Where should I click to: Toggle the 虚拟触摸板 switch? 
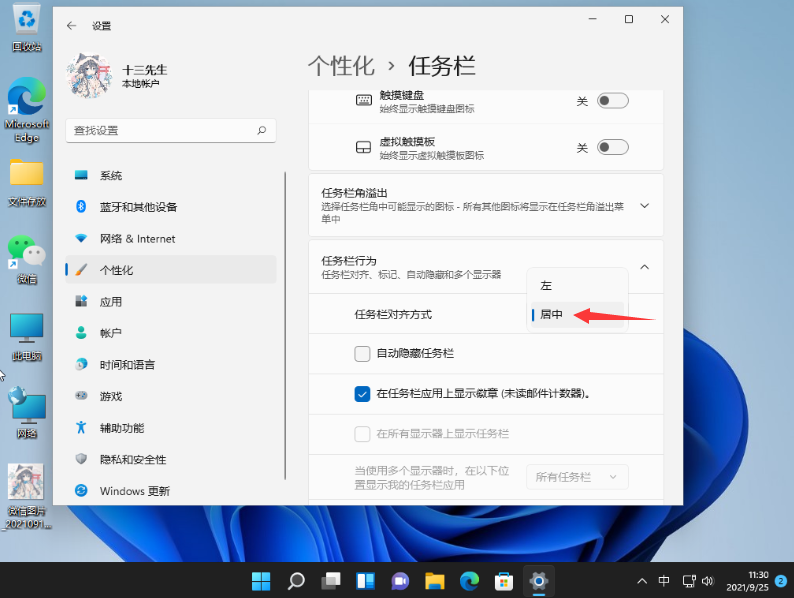coord(612,147)
